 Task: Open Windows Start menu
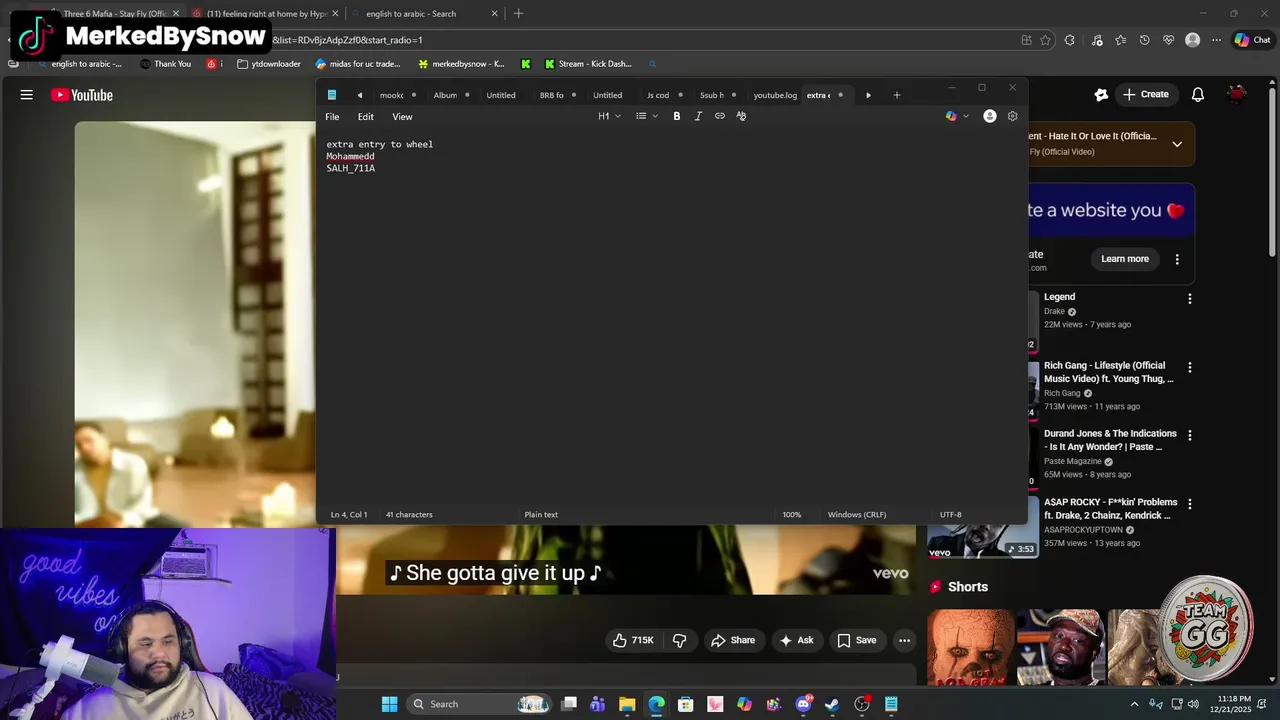coord(389,704)
